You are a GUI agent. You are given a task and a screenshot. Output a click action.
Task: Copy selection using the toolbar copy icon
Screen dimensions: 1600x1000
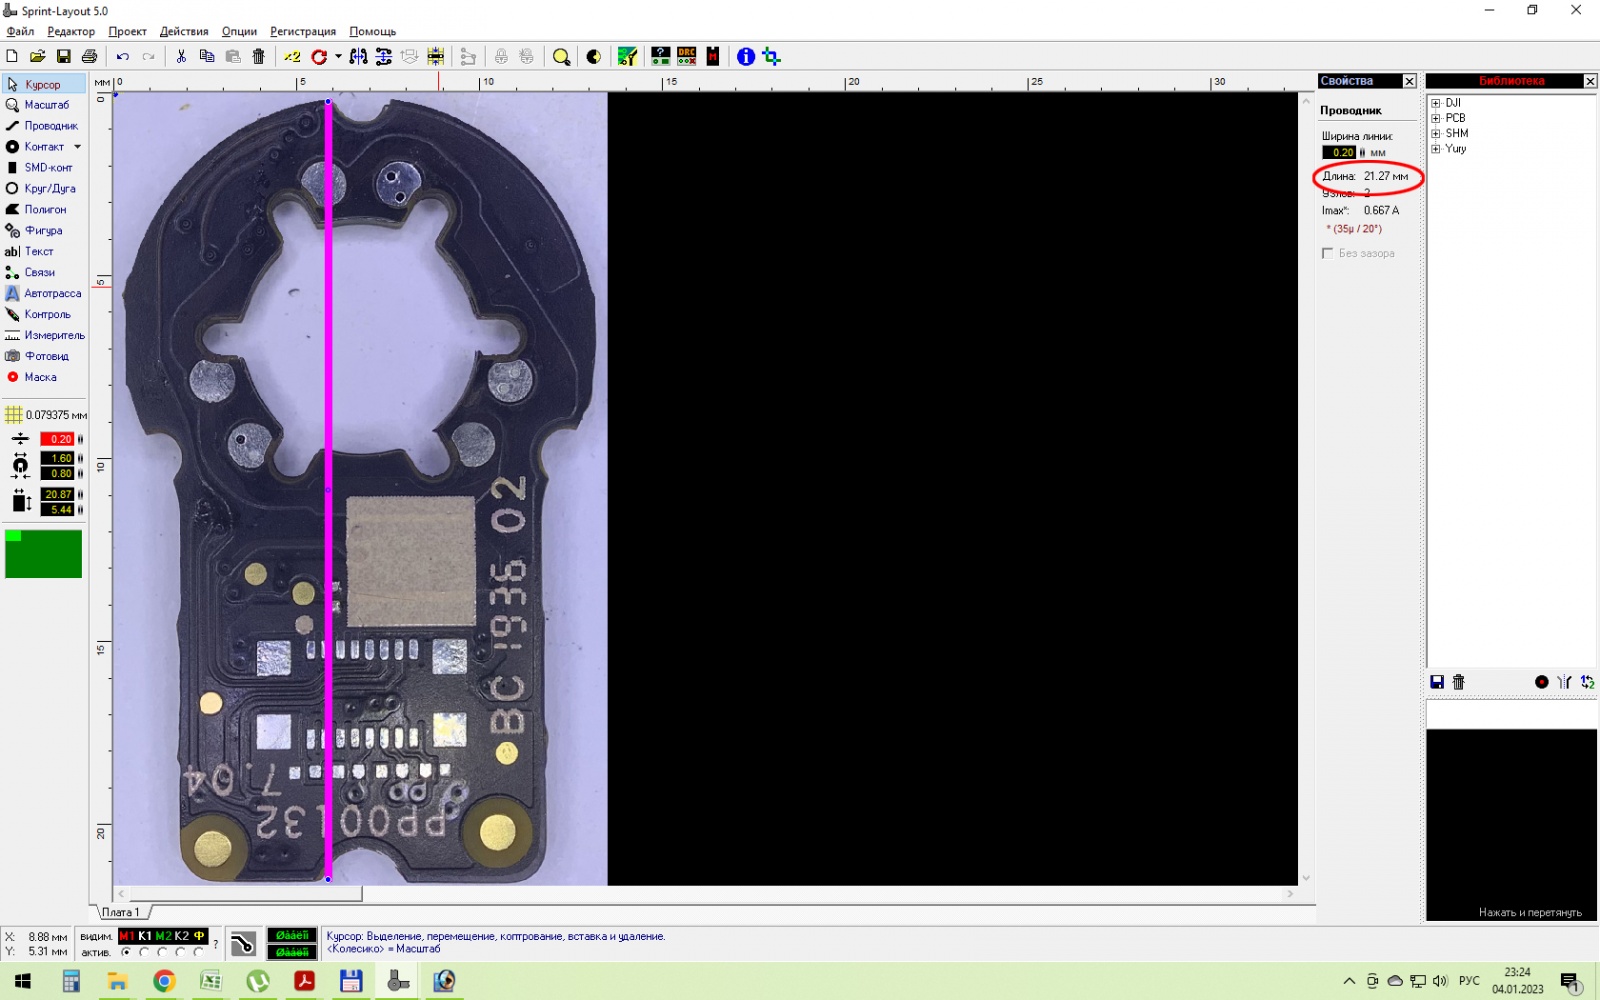point(207,57)
